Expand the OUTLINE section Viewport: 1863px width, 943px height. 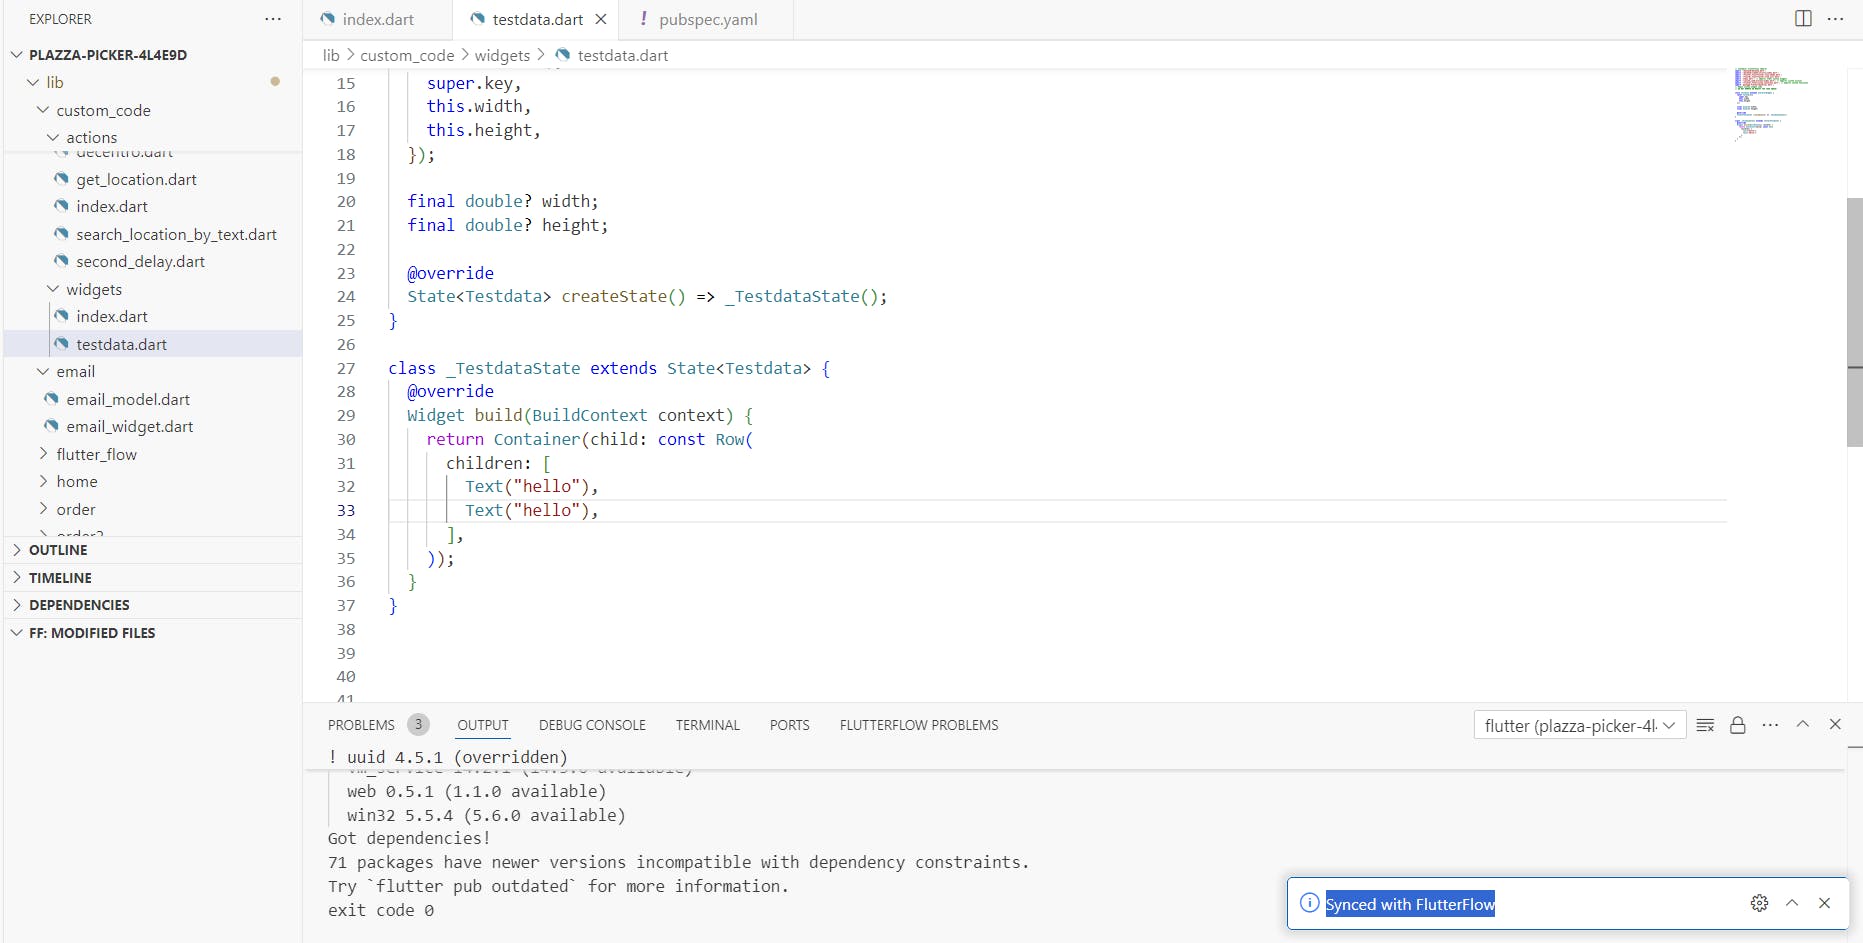click(58, 550)
